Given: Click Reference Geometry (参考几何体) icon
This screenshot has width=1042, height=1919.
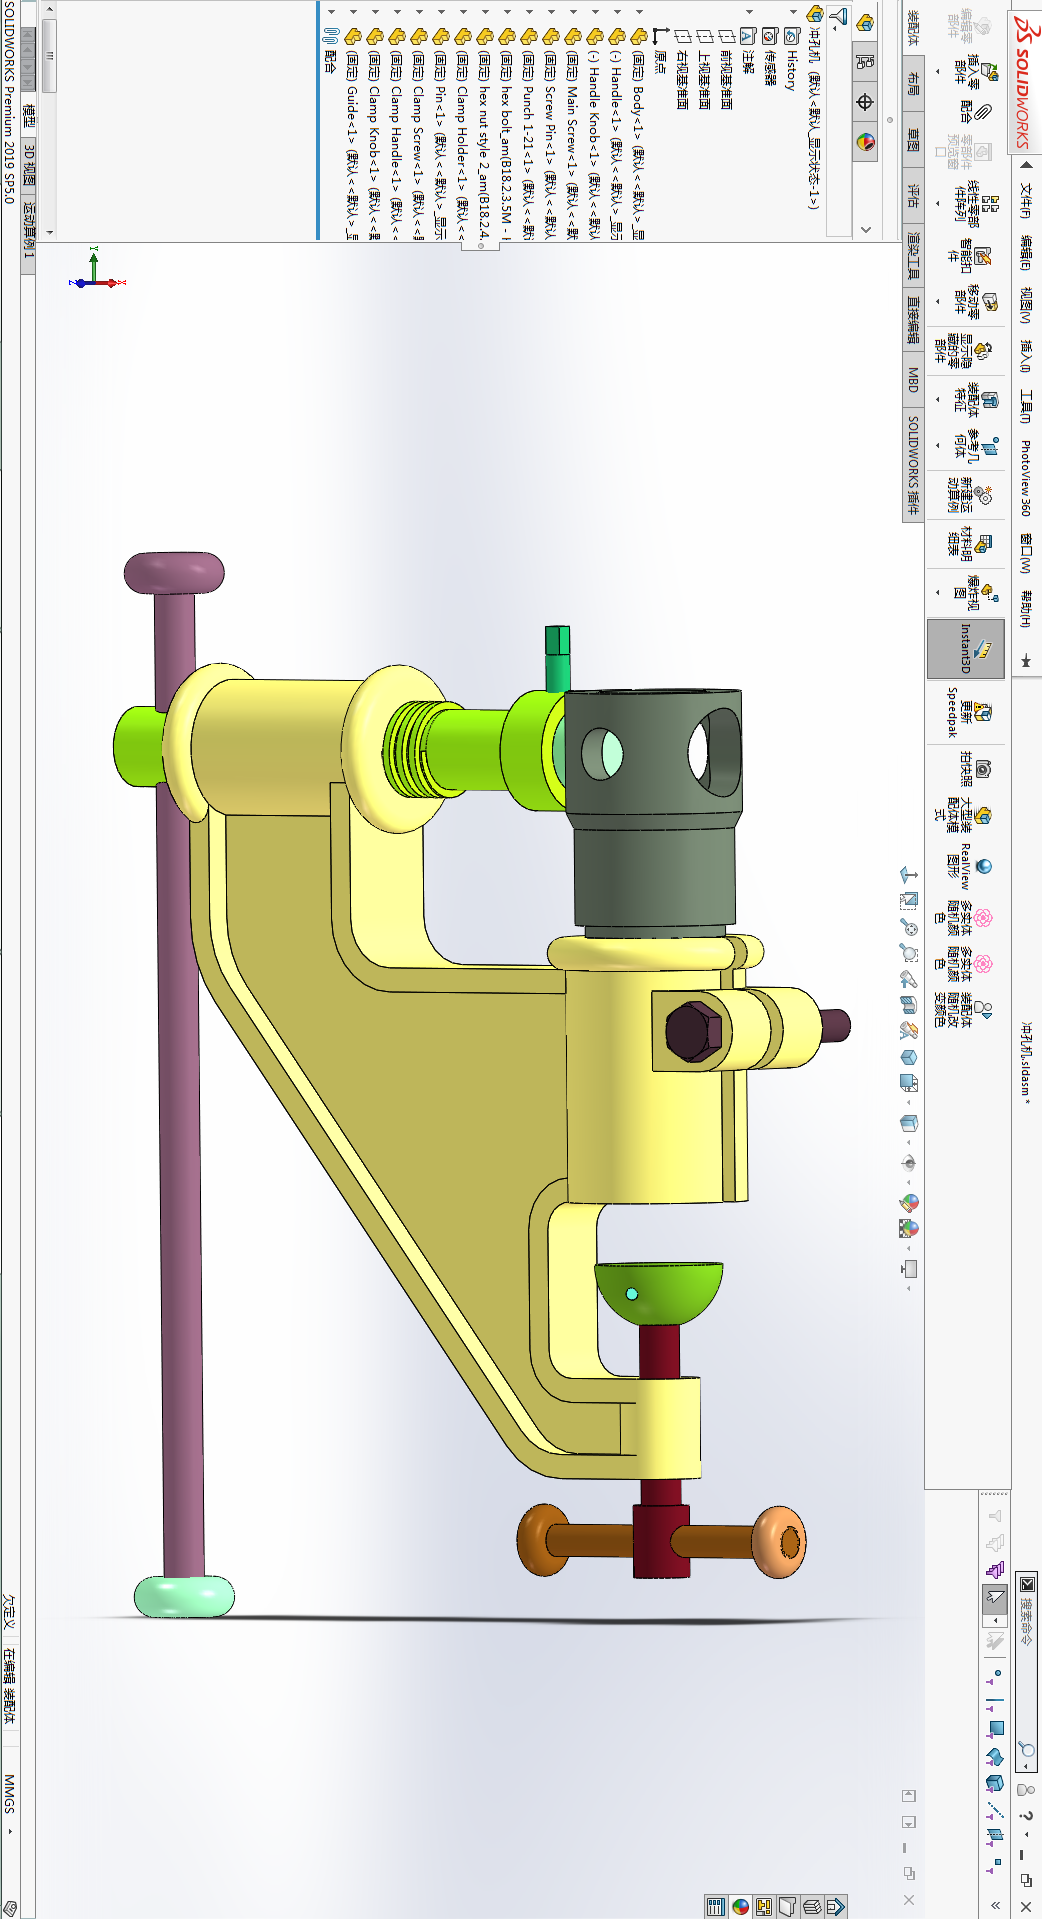Looking at the screenshot, I should 989,446.
